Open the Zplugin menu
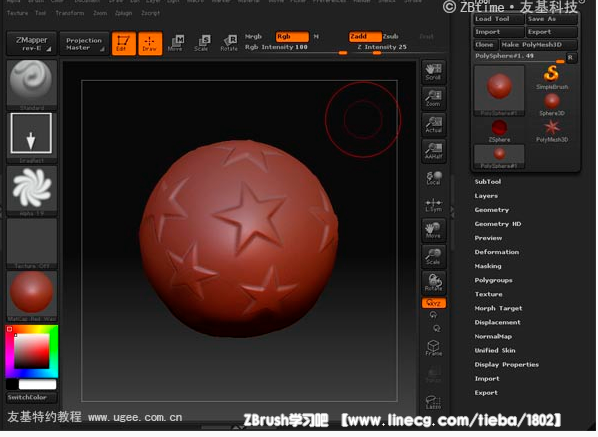Image resolution: width=598 pixels, height=437 pixels. [x=124, y=13]
